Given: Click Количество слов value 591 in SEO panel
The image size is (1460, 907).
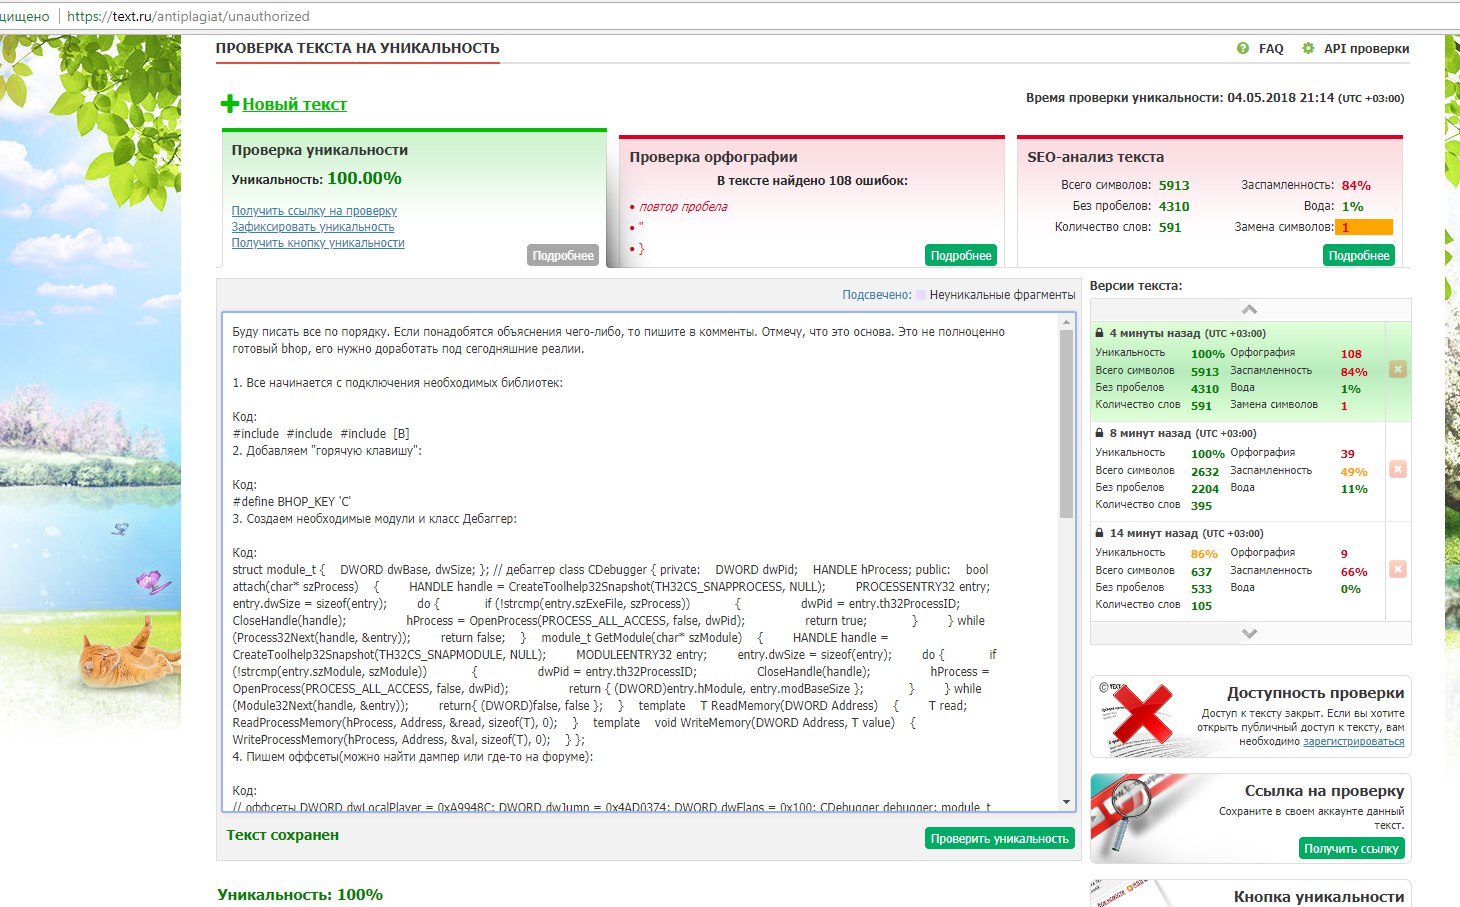Looking at the screenshot, I should [1170, 228].
